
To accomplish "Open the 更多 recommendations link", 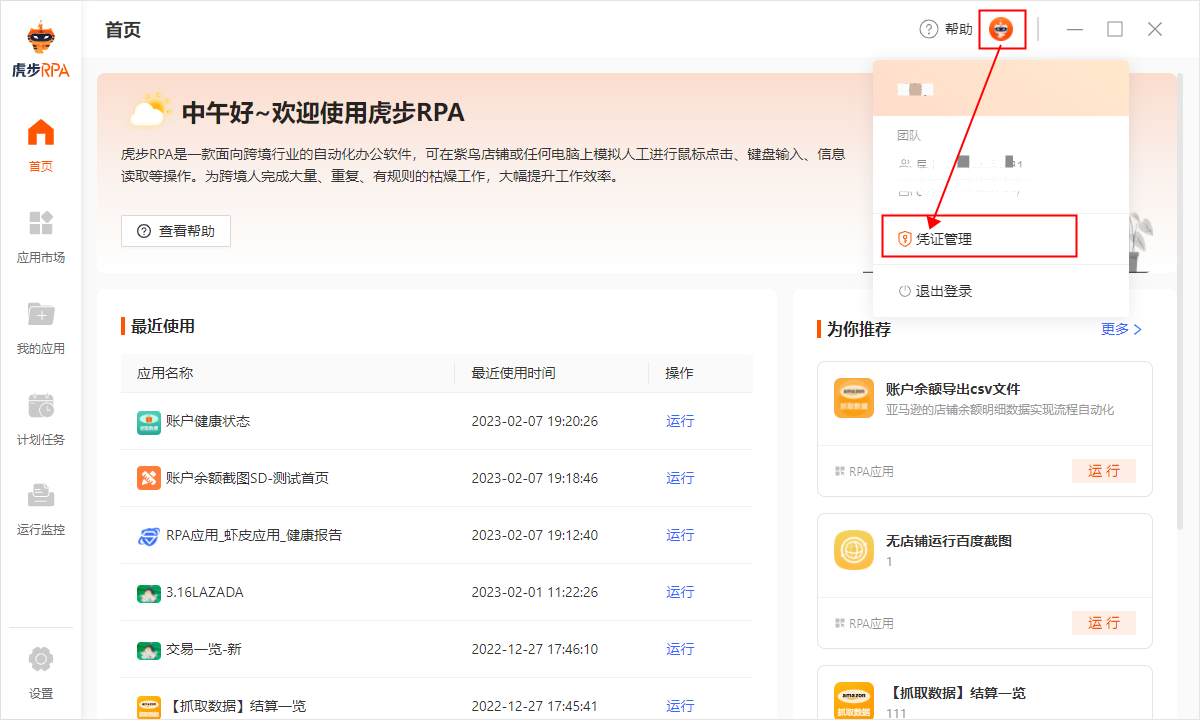I will coord(1121,329).
